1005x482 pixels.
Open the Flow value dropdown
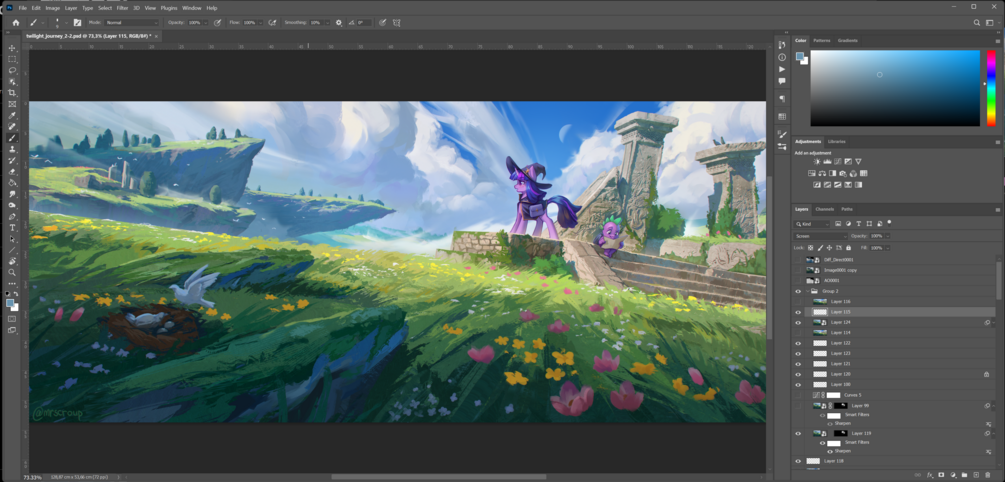tap(260, 22)
